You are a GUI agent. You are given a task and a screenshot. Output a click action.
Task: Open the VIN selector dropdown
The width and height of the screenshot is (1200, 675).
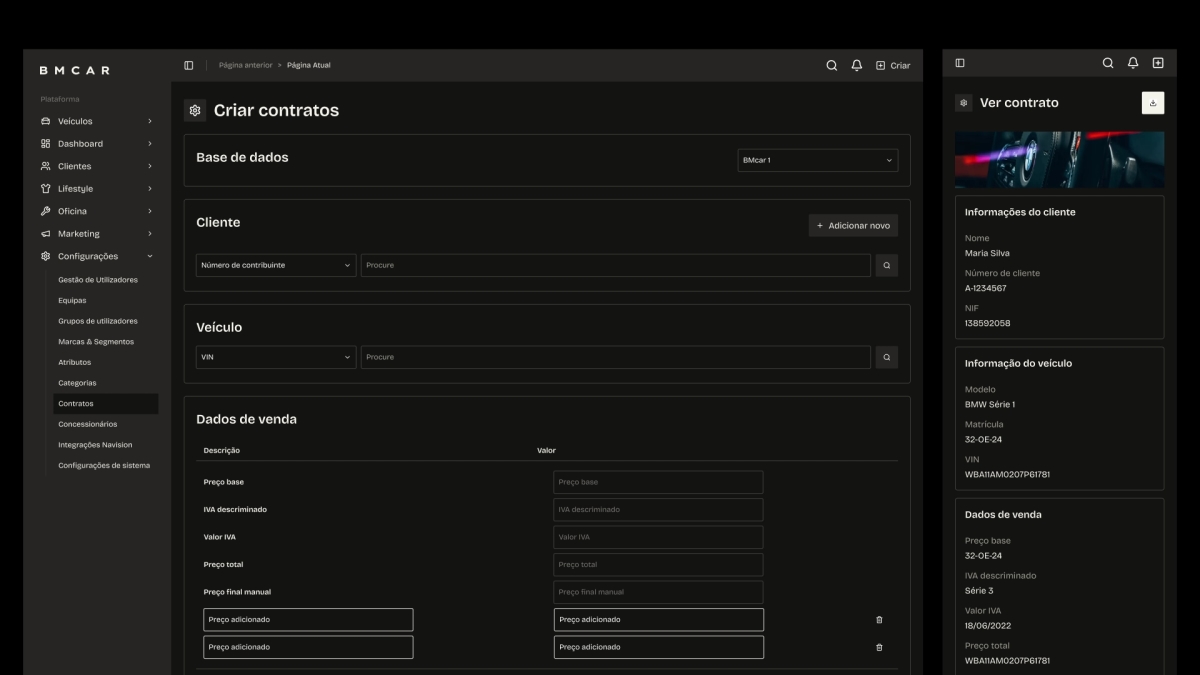tap(276, 357)
